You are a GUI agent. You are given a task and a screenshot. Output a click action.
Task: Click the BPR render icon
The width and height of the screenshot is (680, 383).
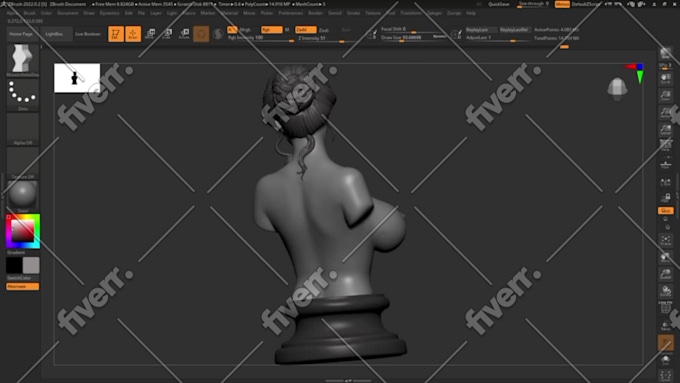pyautogui.click(x=665, y=54)
